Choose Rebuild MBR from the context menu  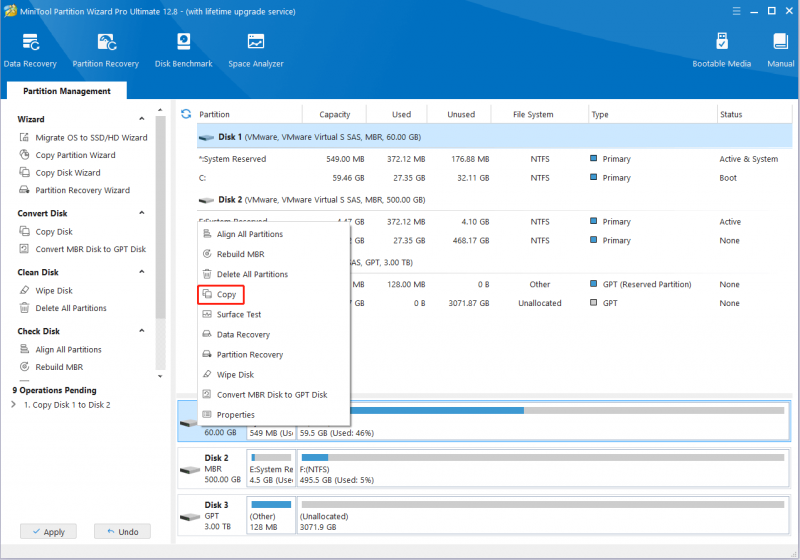[x=274, y=254]
